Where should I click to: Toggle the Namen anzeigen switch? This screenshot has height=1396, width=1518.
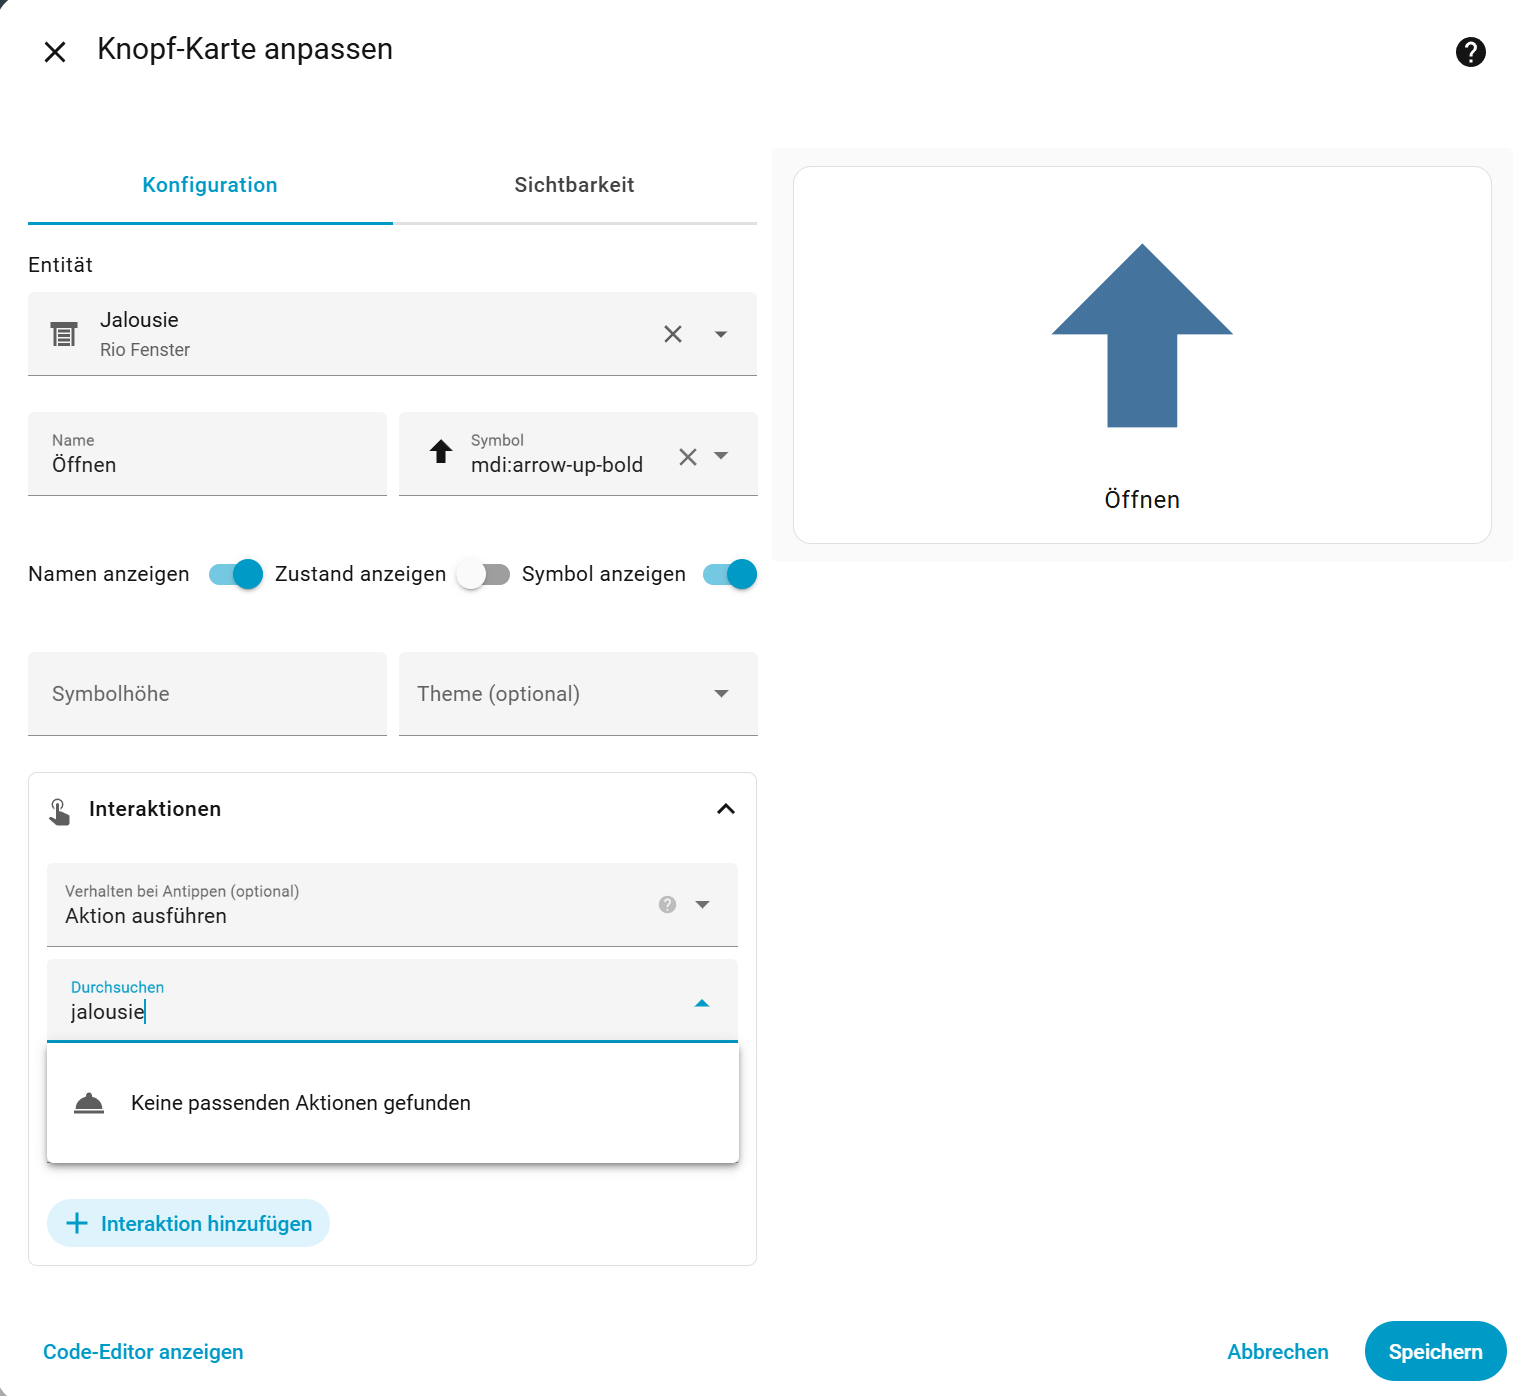pyautogui.click(x=236, y=574)
